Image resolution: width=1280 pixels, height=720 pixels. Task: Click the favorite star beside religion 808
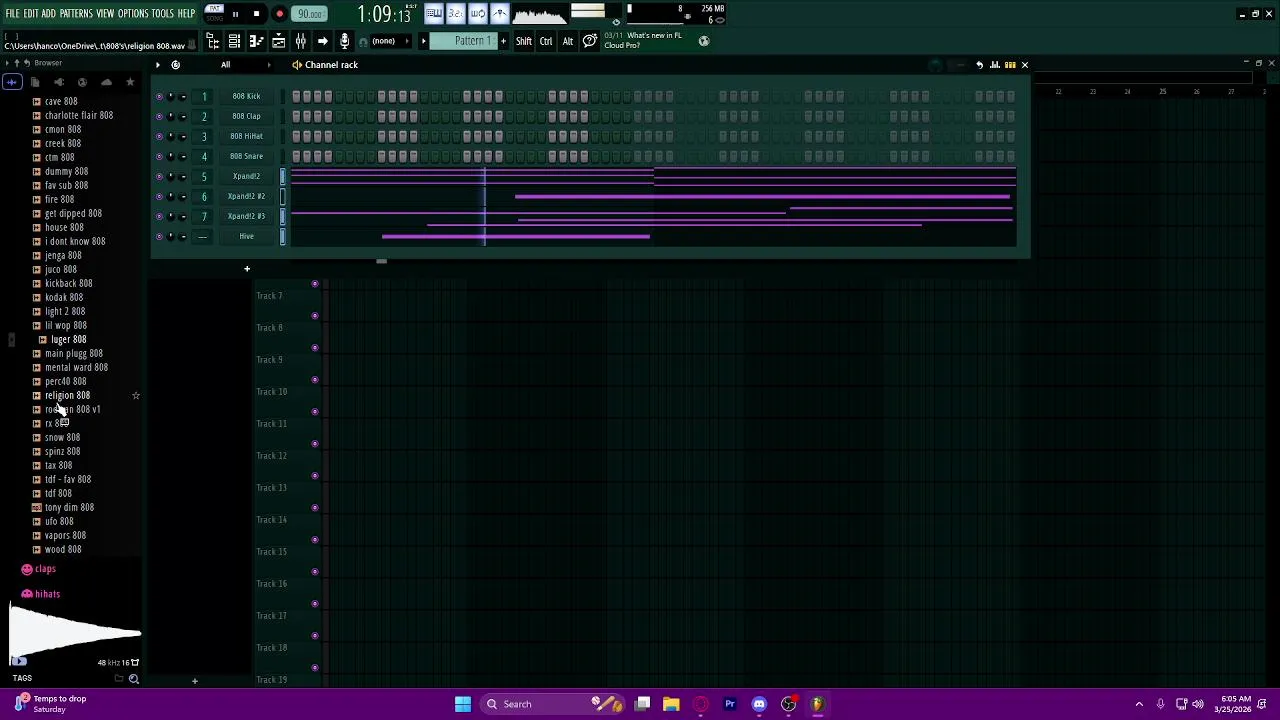136,396
